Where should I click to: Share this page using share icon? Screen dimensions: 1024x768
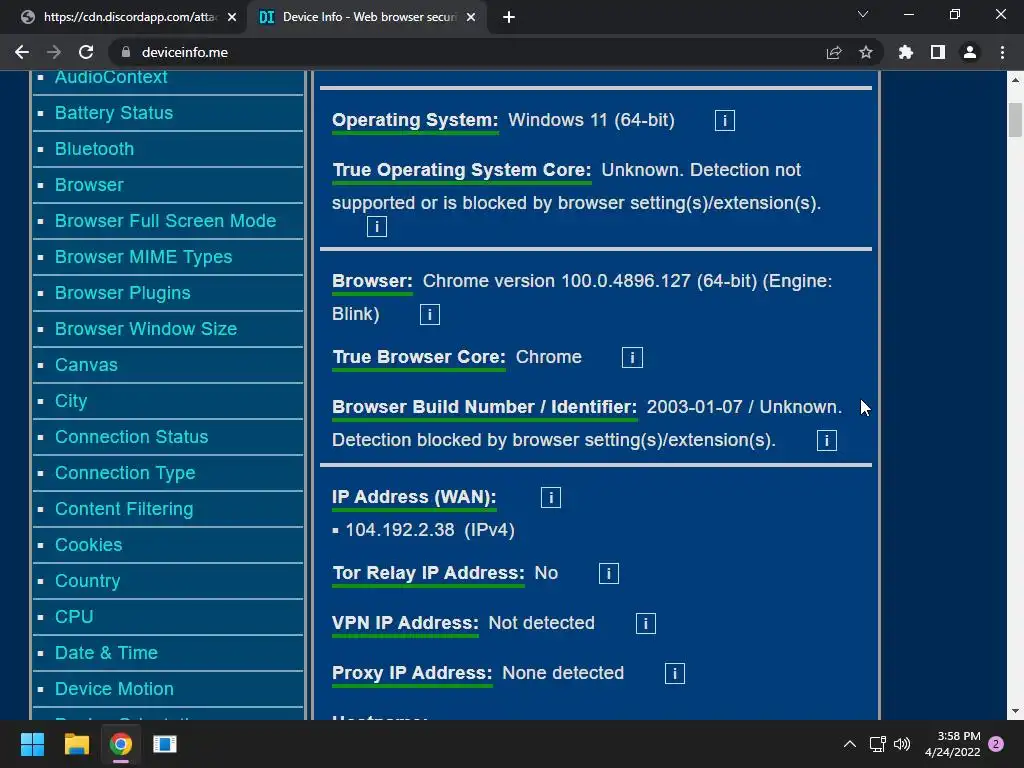pos(834,52)
